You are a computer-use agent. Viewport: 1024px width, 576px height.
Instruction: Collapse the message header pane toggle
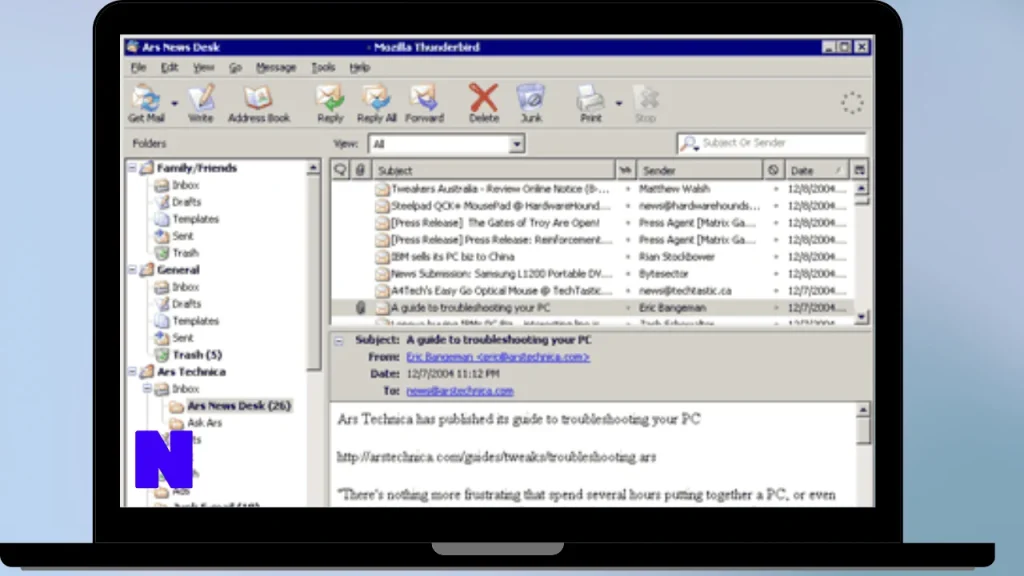[339, 340]
